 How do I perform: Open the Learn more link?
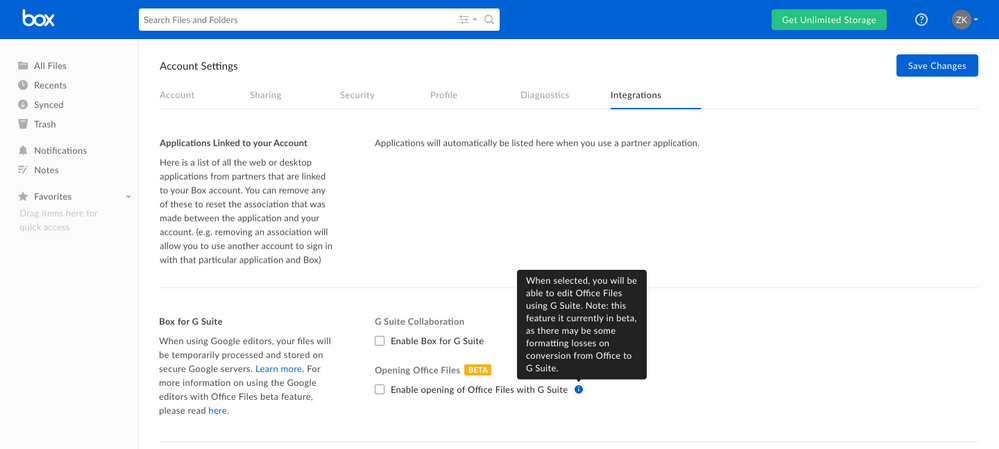pos(278,369)
